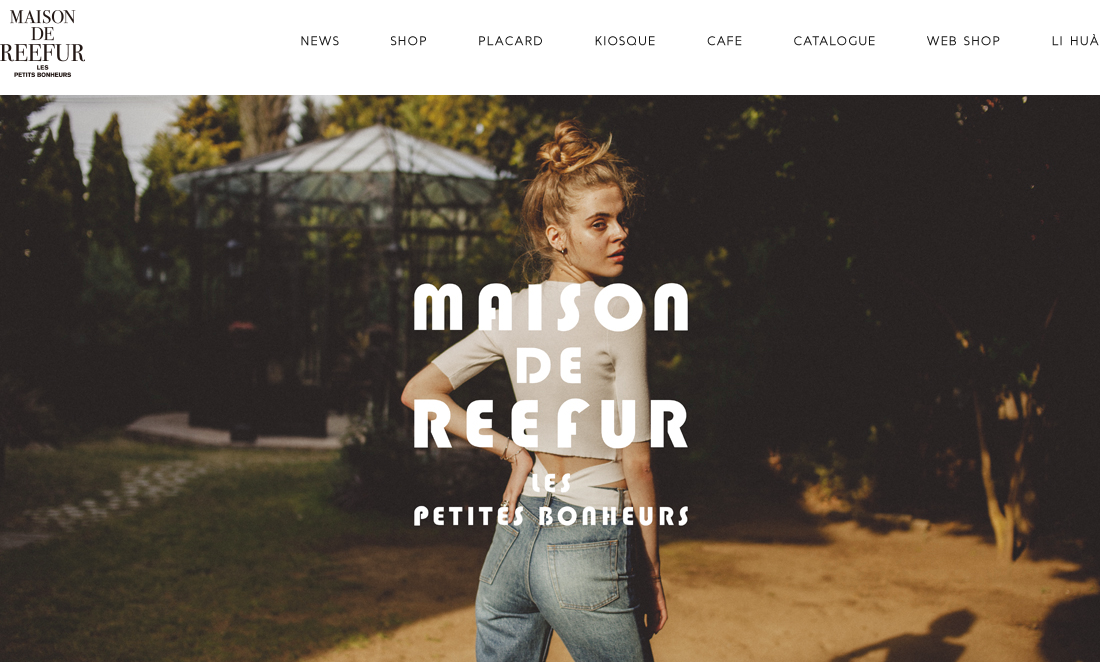Image resolution: width=1100 pixels, height=662 pixels.
Task: Click the white DE word in hero
Action: 550,366
